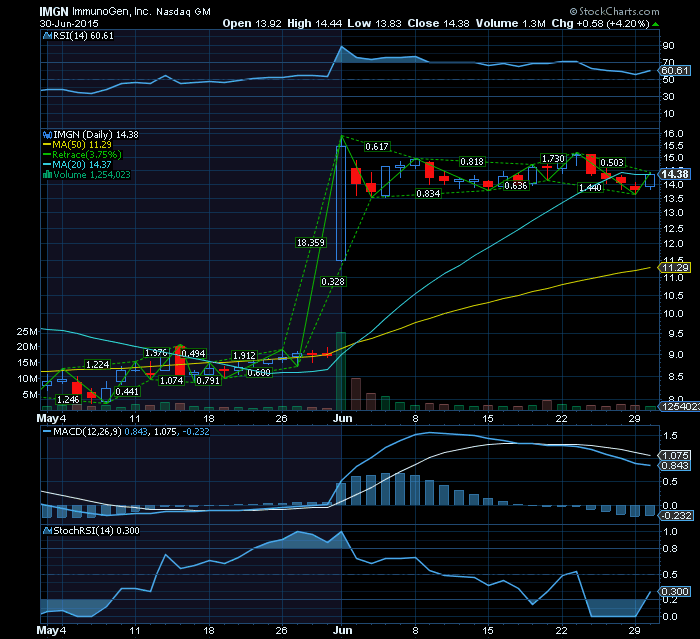700x639 pixels.
Task: Click the "MA(20) 14.37" legend label
Action: pos(82,165)
